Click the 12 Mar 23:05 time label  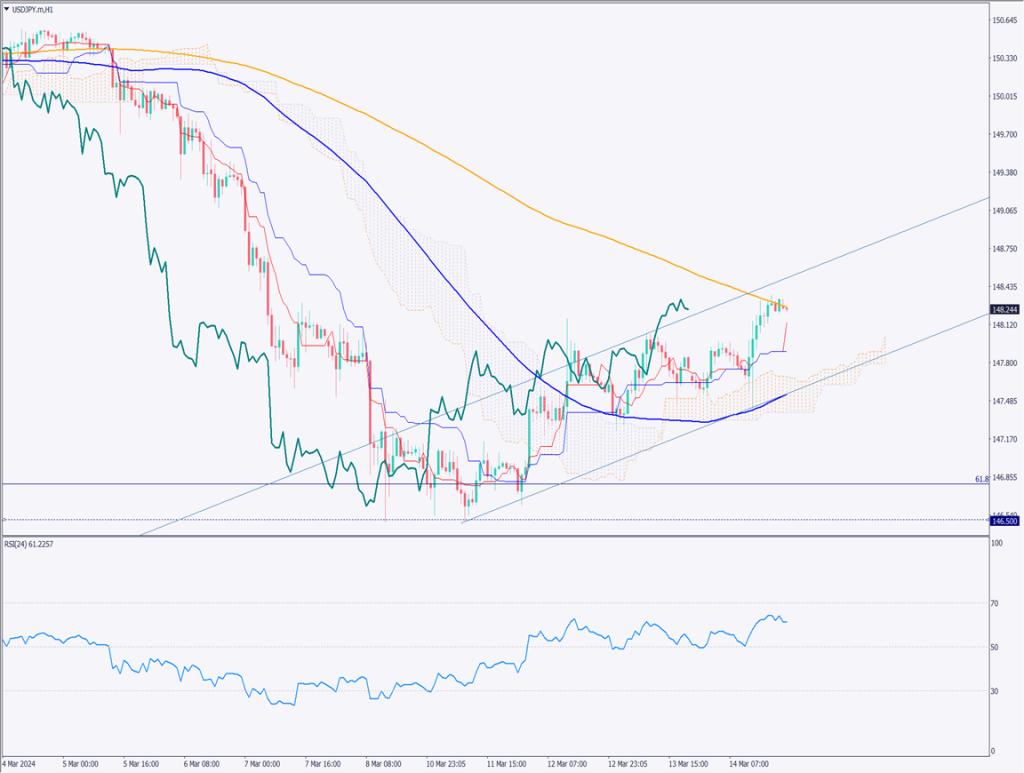point(627,763)
